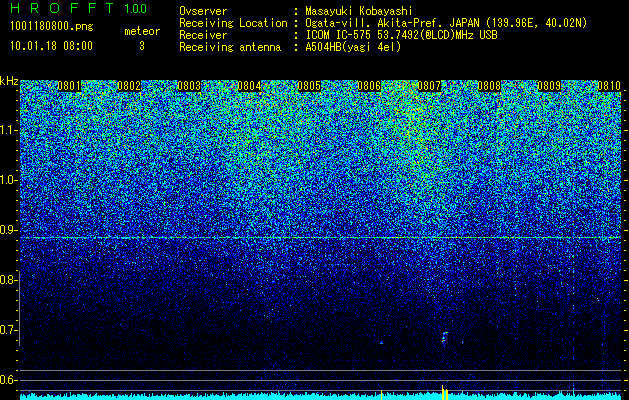
Task: Click the 1.0 kHz axis tick label
Action: tap(7, 180)
